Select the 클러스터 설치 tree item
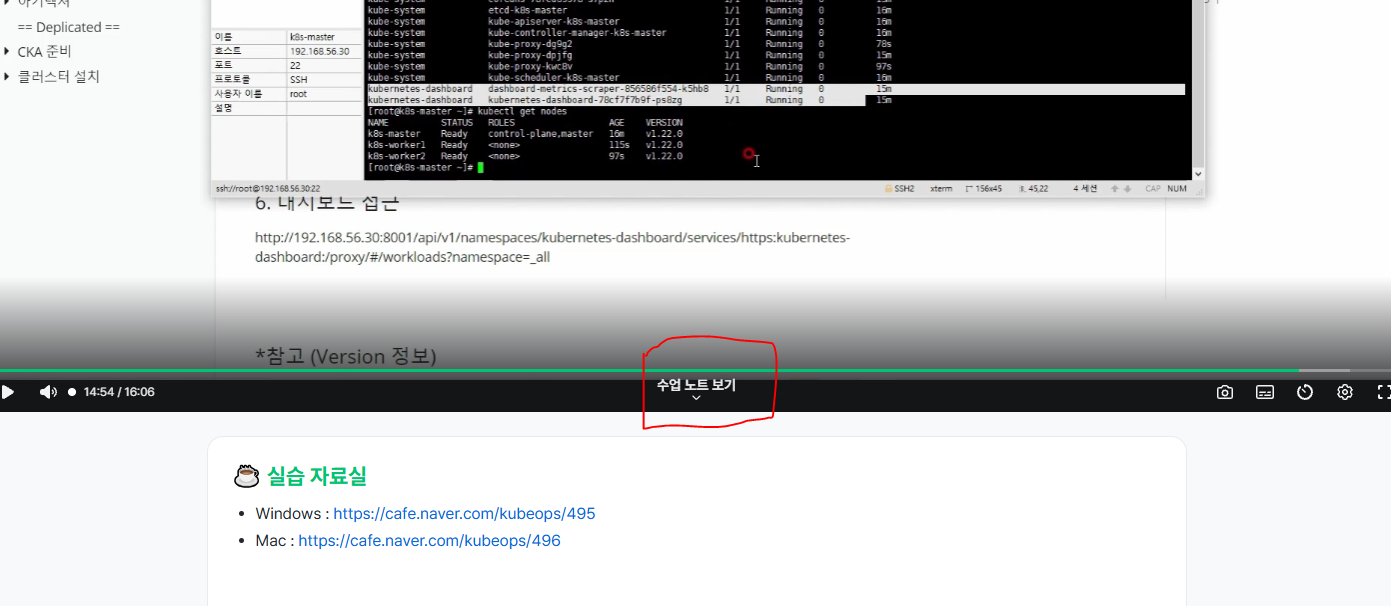The image size is (1391, 606). point(59,76)
